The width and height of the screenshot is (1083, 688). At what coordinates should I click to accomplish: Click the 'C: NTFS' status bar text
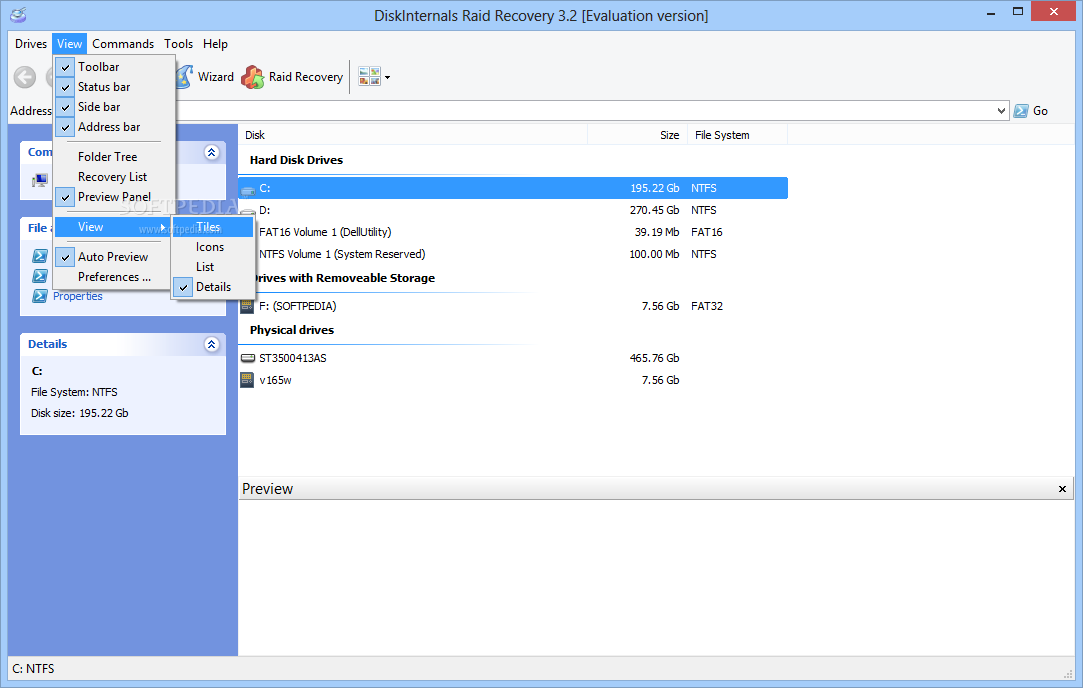(33, 669)
